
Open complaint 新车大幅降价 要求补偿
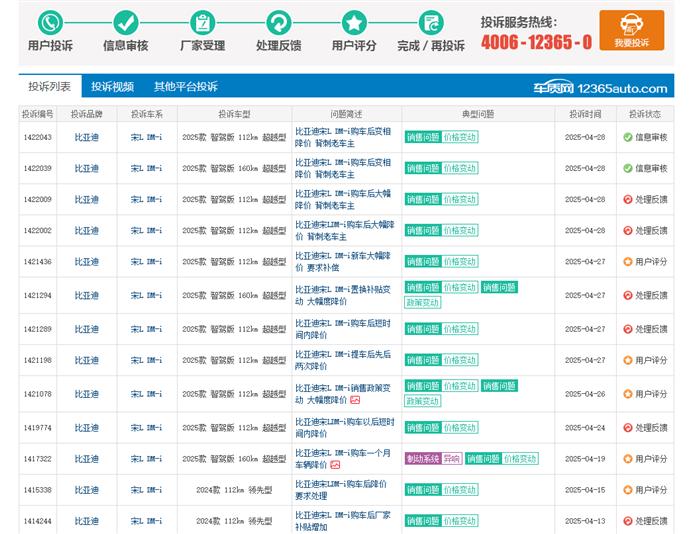pos(343,262)
